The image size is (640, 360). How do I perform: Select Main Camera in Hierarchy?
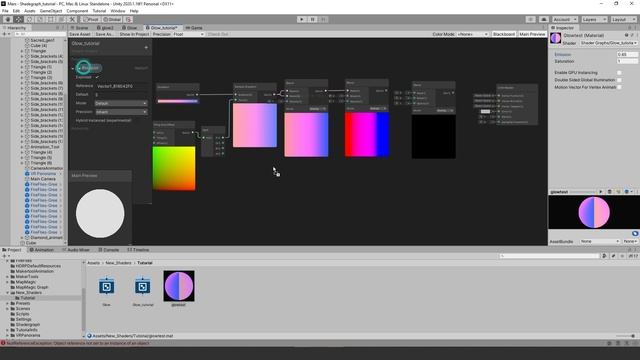(43, 179)
